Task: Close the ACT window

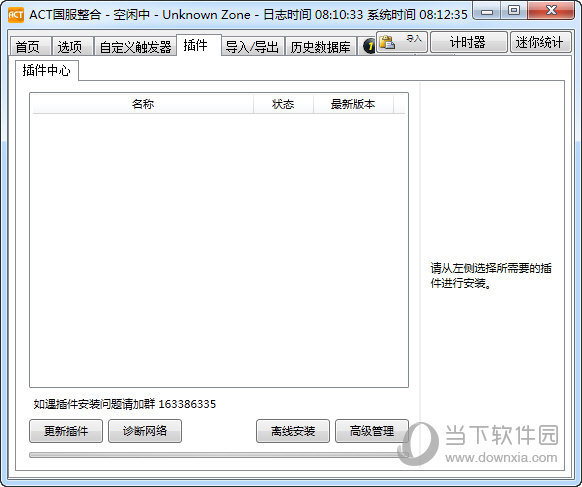Action: pyautogui.click(x=551, y=11)
